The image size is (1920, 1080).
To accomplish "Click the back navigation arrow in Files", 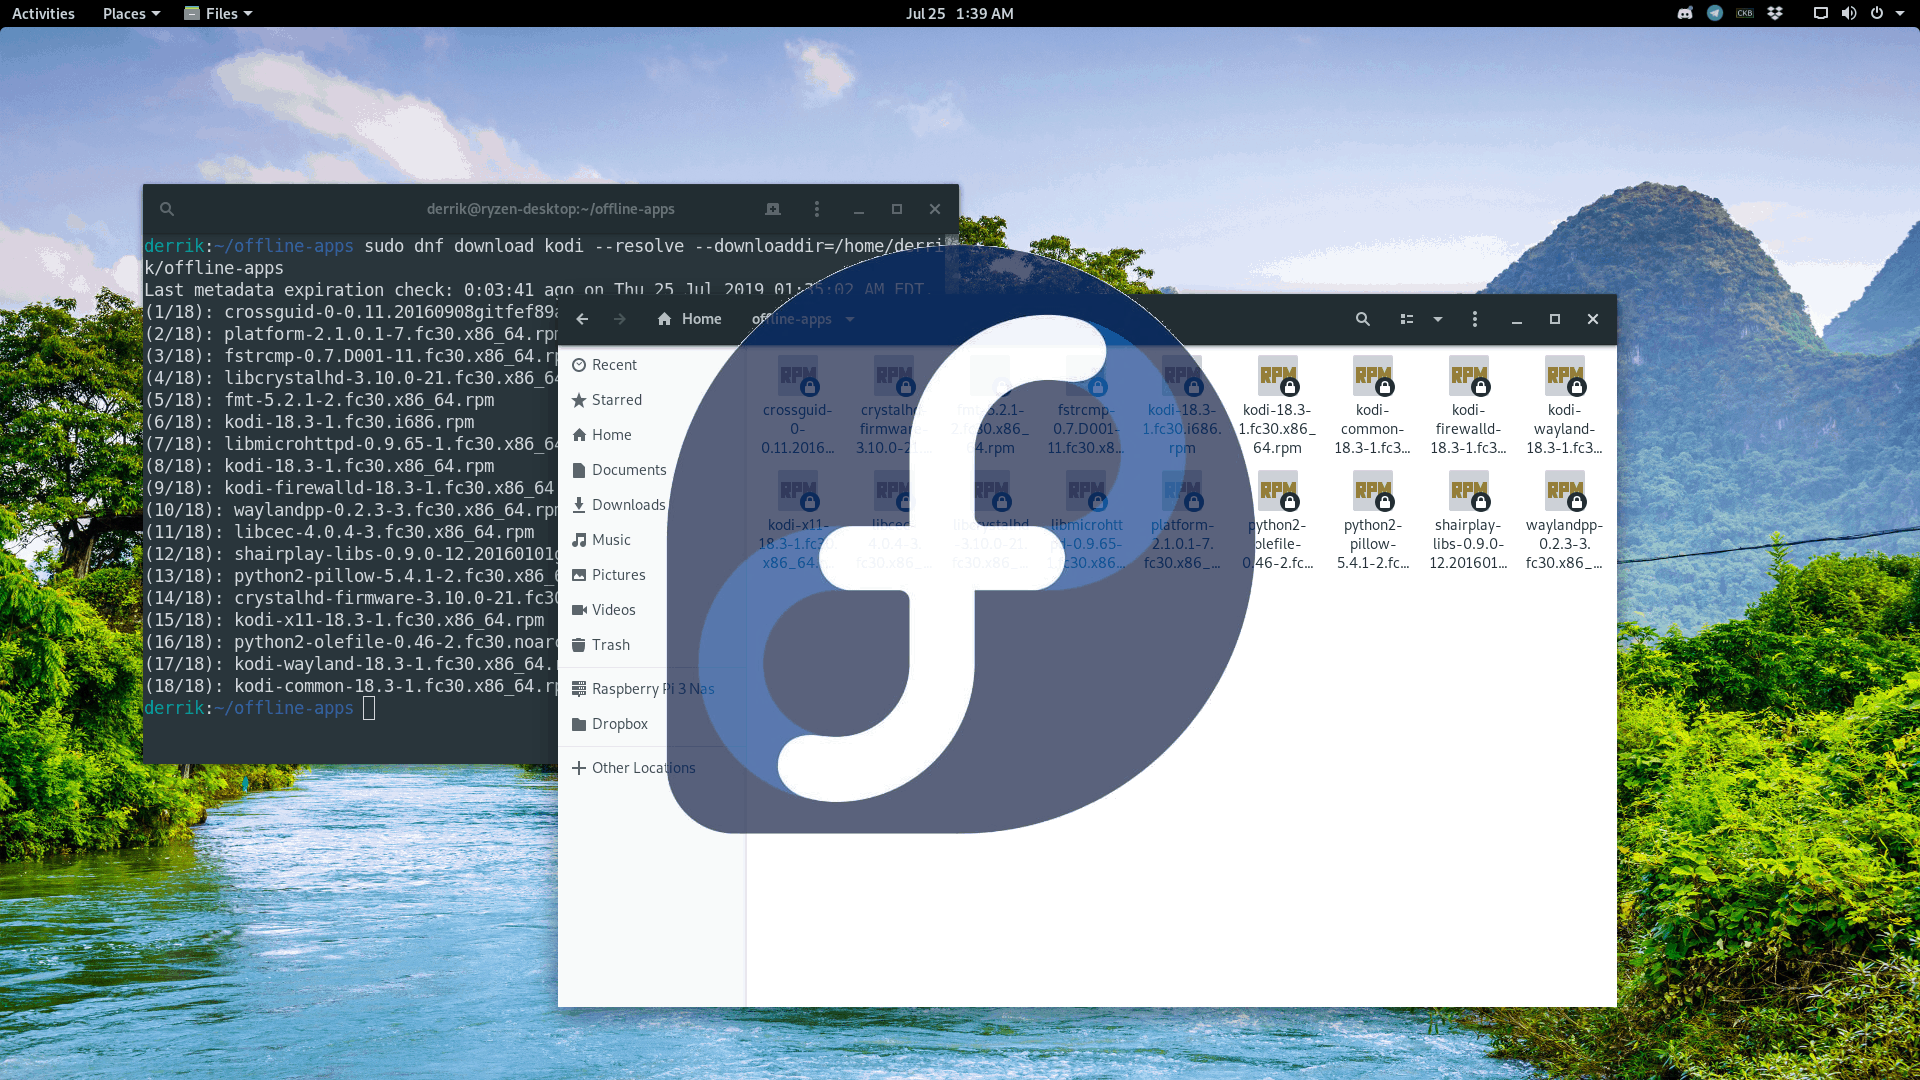I will click(x=583, y=318).
